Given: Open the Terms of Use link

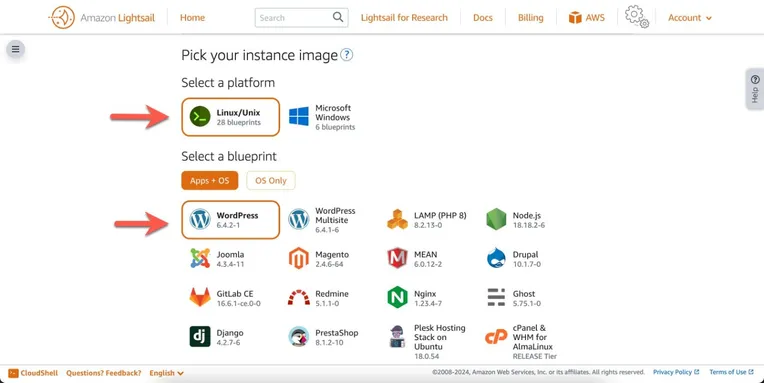Looking at the screenshot, I should 731,372.
